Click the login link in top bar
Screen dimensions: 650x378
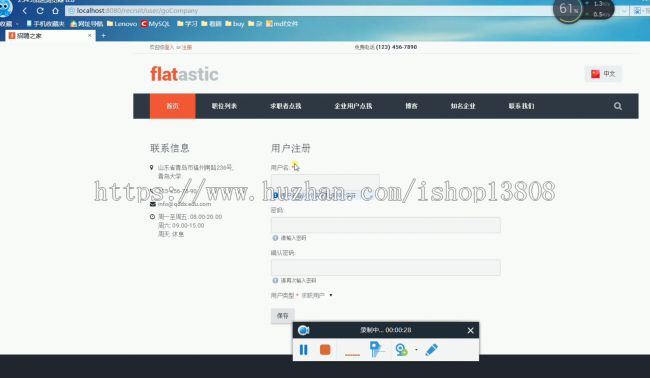169,47
